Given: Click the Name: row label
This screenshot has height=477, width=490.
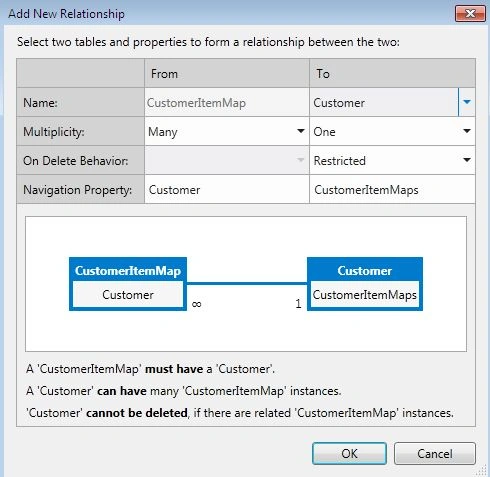Looking at the screenshot, I should point(40,103).
